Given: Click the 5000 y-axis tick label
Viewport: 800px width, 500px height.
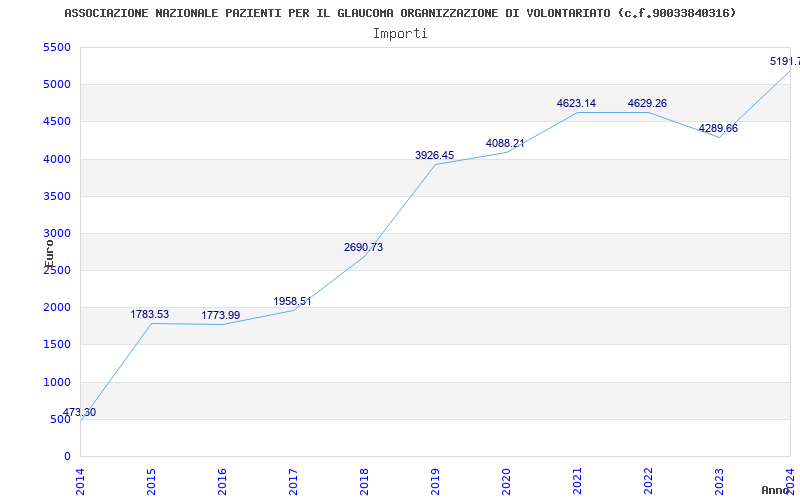Looking at the screenshot, I should [x=57, y=85].
